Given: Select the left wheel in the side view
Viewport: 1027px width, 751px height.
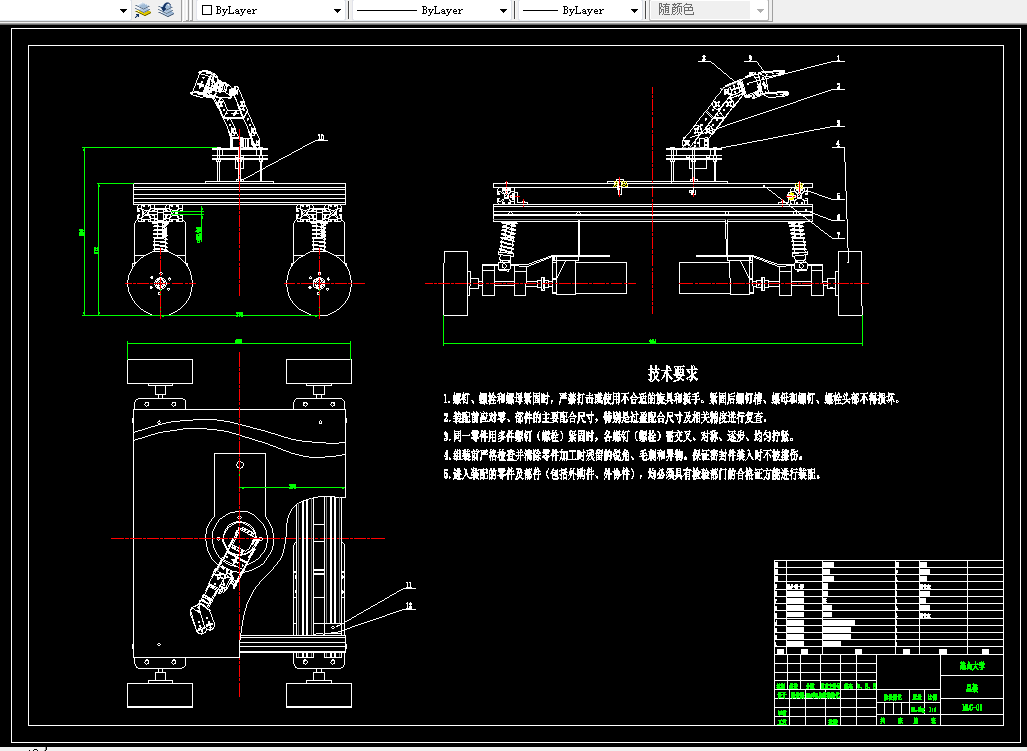Looking at the screenshot, I should point(160,284).
